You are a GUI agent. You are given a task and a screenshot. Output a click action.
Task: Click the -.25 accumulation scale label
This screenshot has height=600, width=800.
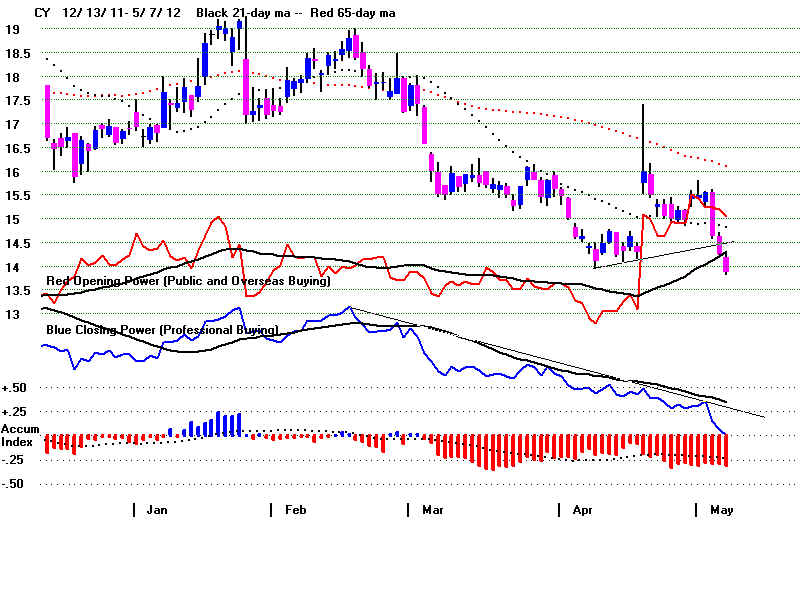tap(14, 460)
